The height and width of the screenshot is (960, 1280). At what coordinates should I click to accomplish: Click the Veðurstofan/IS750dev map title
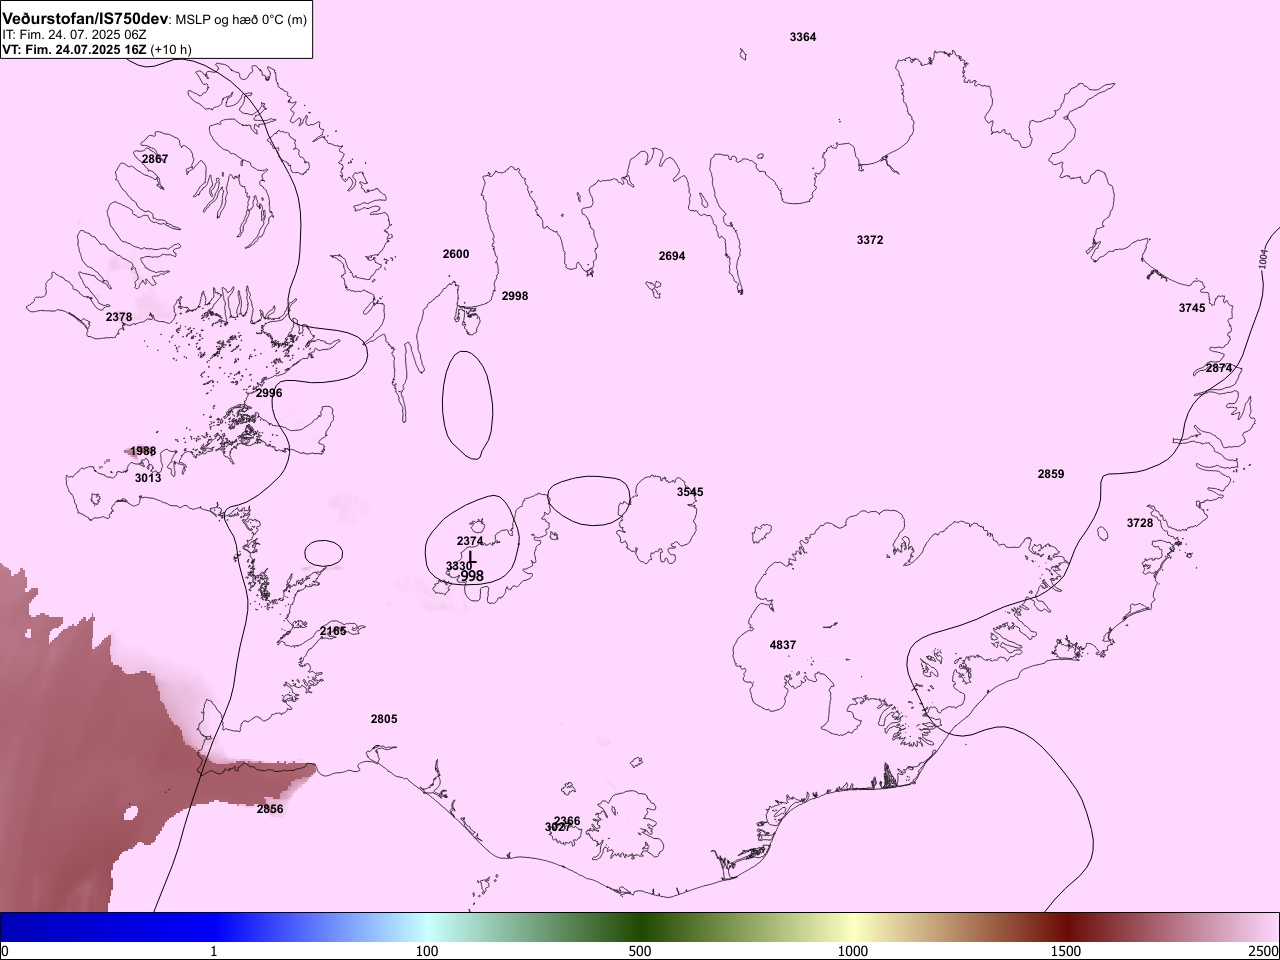coord(86,19)
